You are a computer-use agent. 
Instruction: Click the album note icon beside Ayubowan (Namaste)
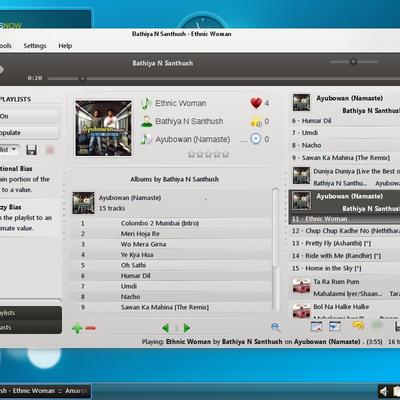pyautogui.click(x=146, y=139)
